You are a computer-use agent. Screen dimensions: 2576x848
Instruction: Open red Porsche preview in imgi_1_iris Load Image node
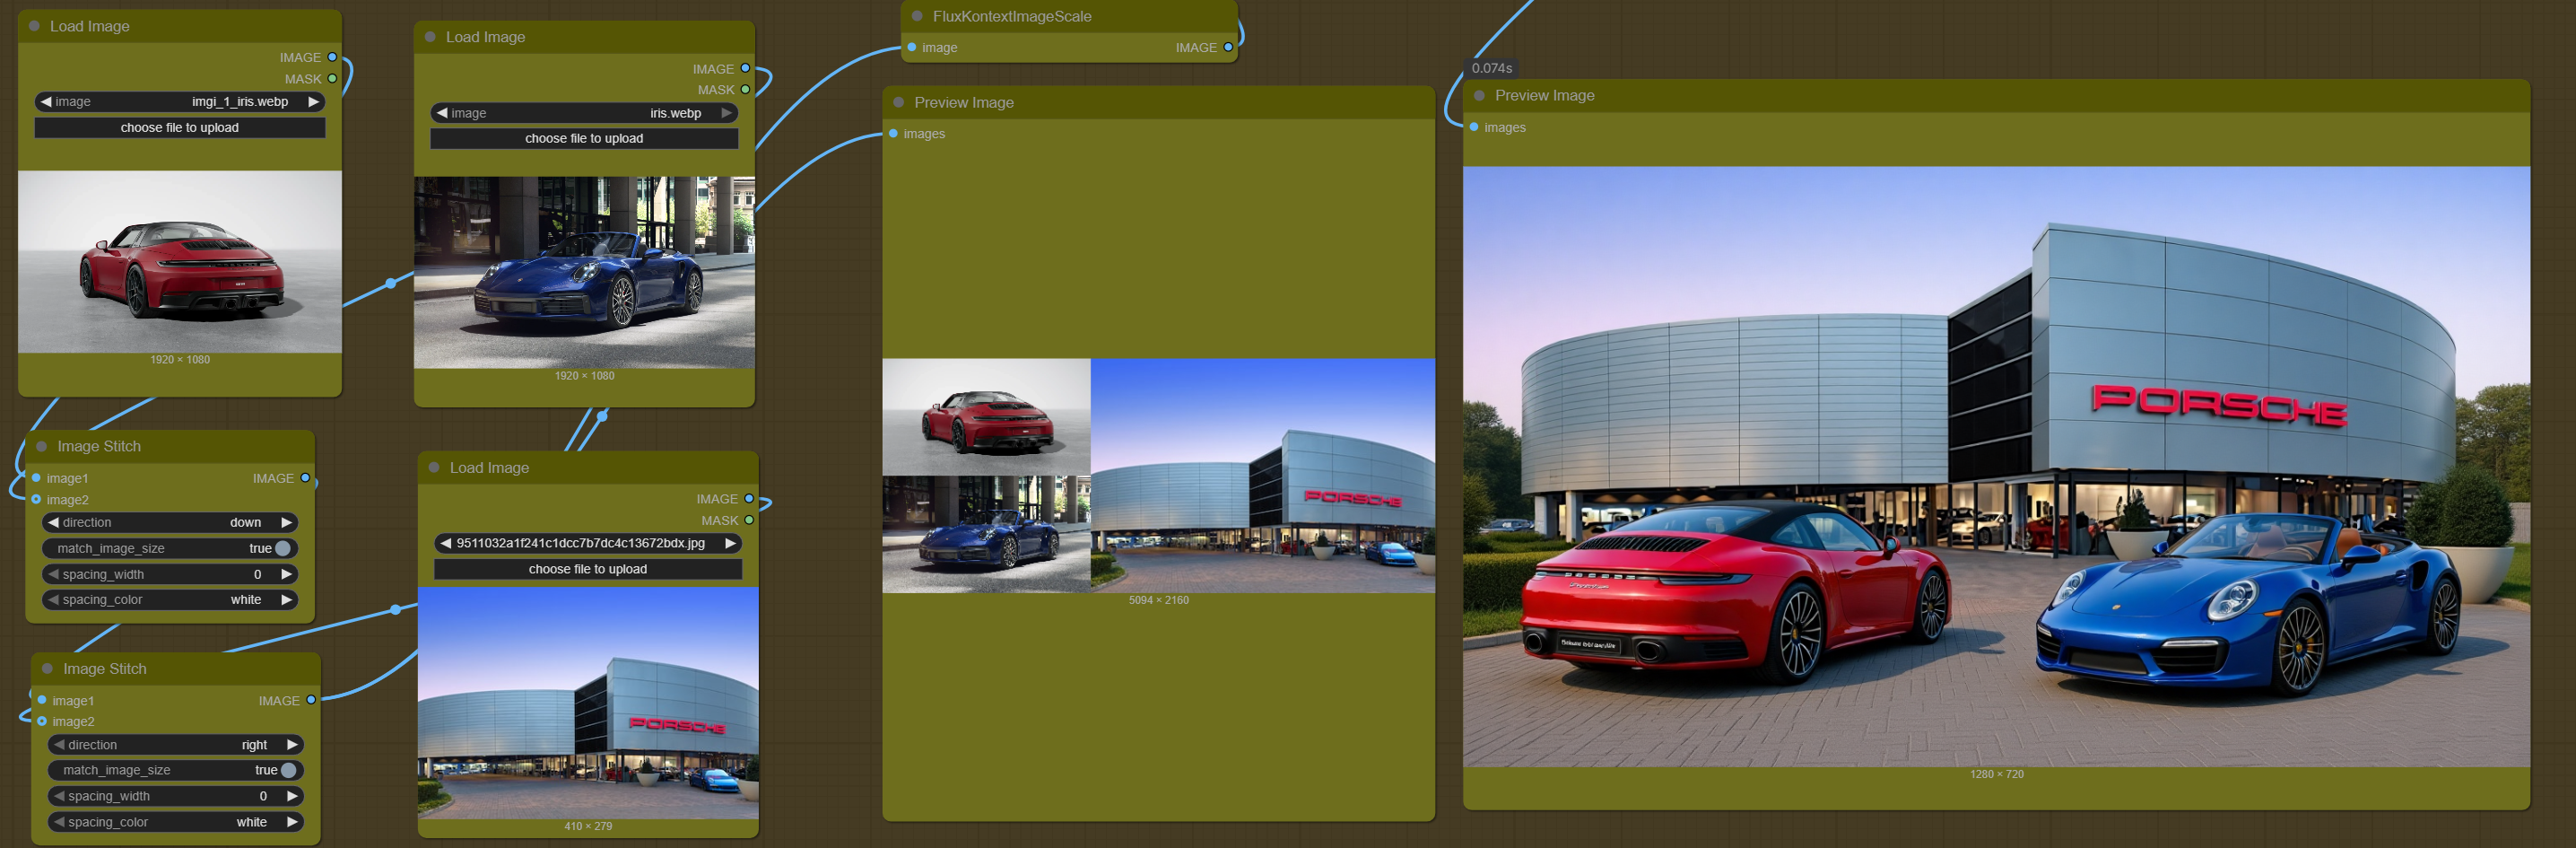point(180,261)
